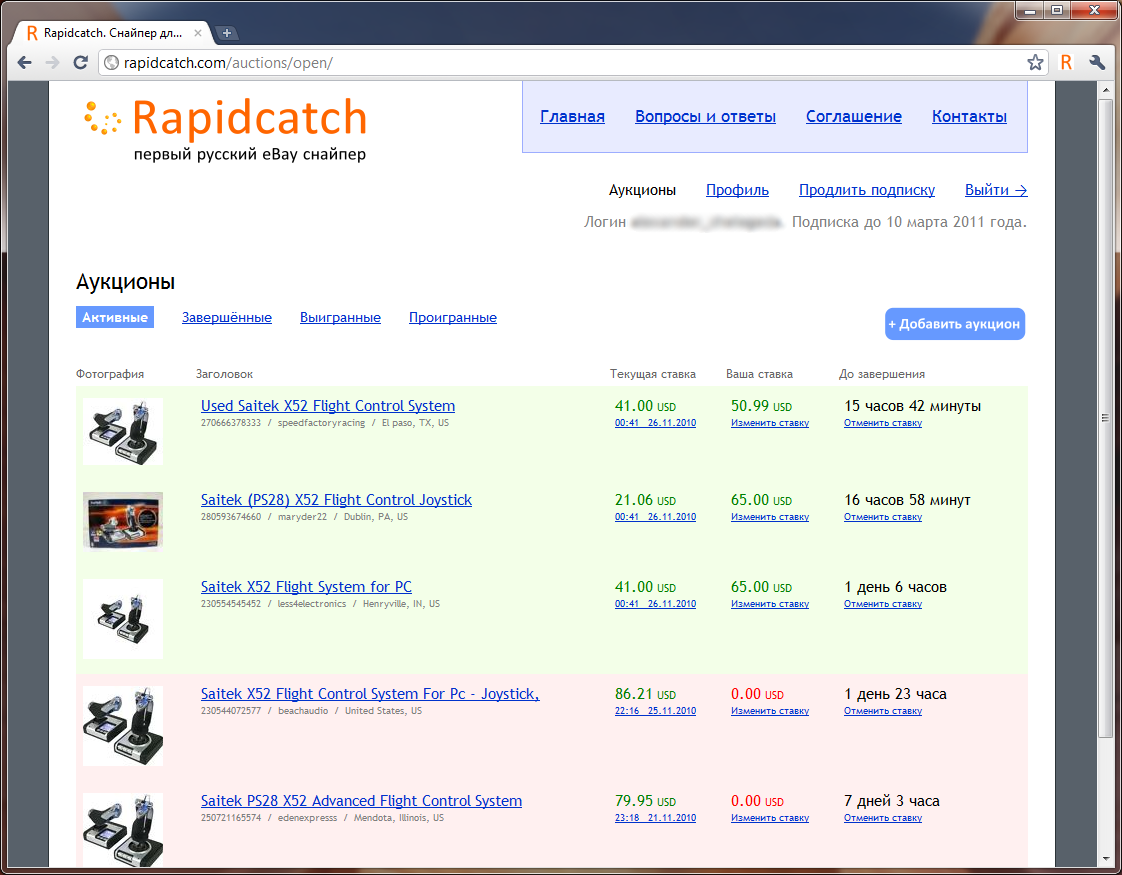The width and height of the screenshot is (1122, 875).
Task: Click scrollbar down arrow
Action: coord(1105,859)
